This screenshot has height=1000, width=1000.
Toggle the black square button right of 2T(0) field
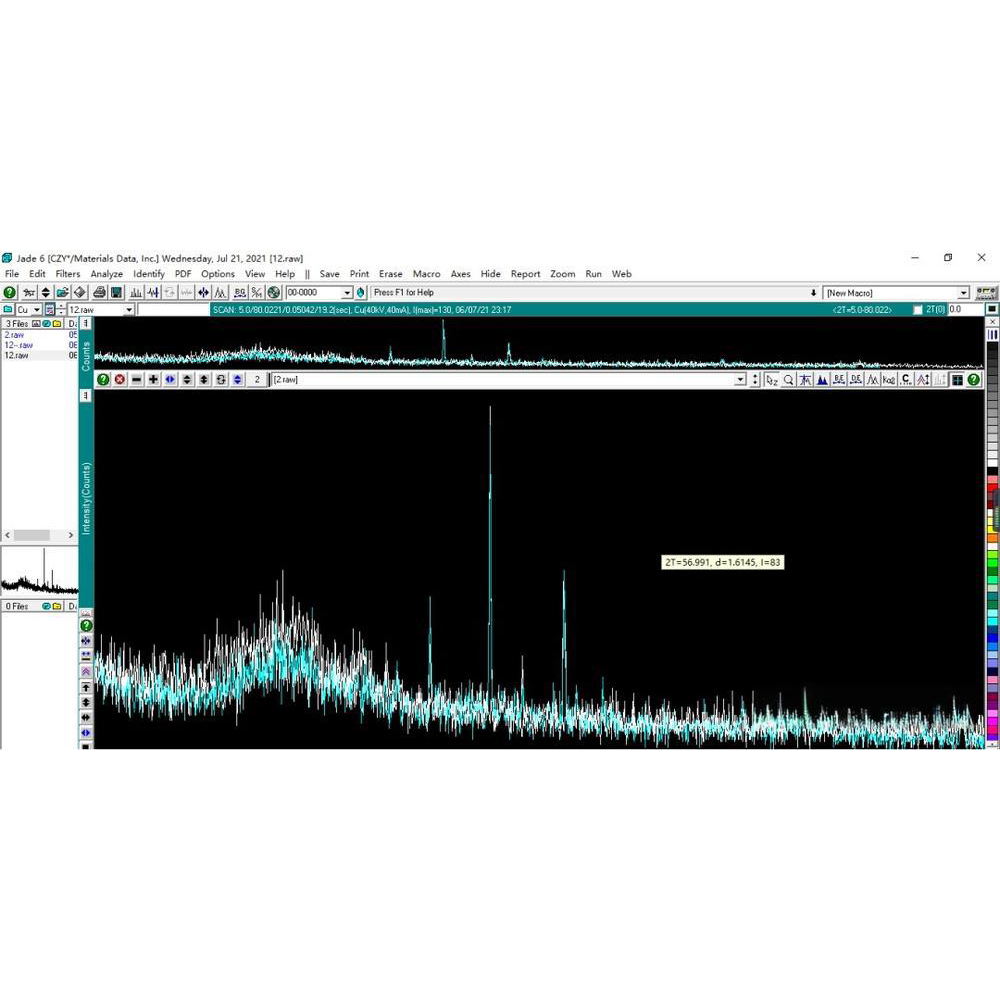[992, 309]
